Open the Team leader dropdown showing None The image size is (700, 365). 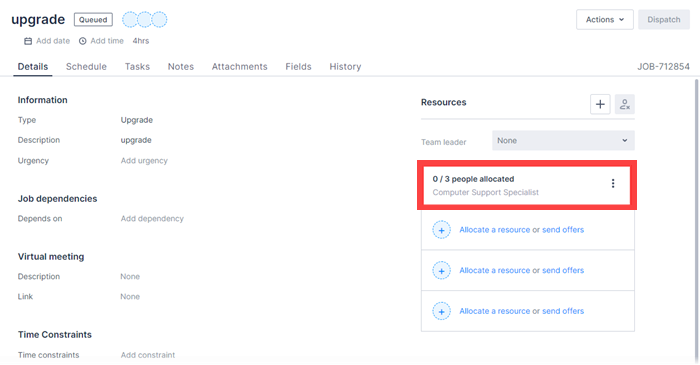(x=563, y=141)
